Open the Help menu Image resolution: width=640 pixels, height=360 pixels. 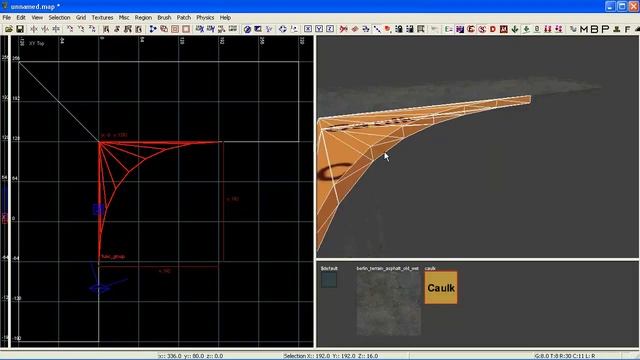(225, 18)
